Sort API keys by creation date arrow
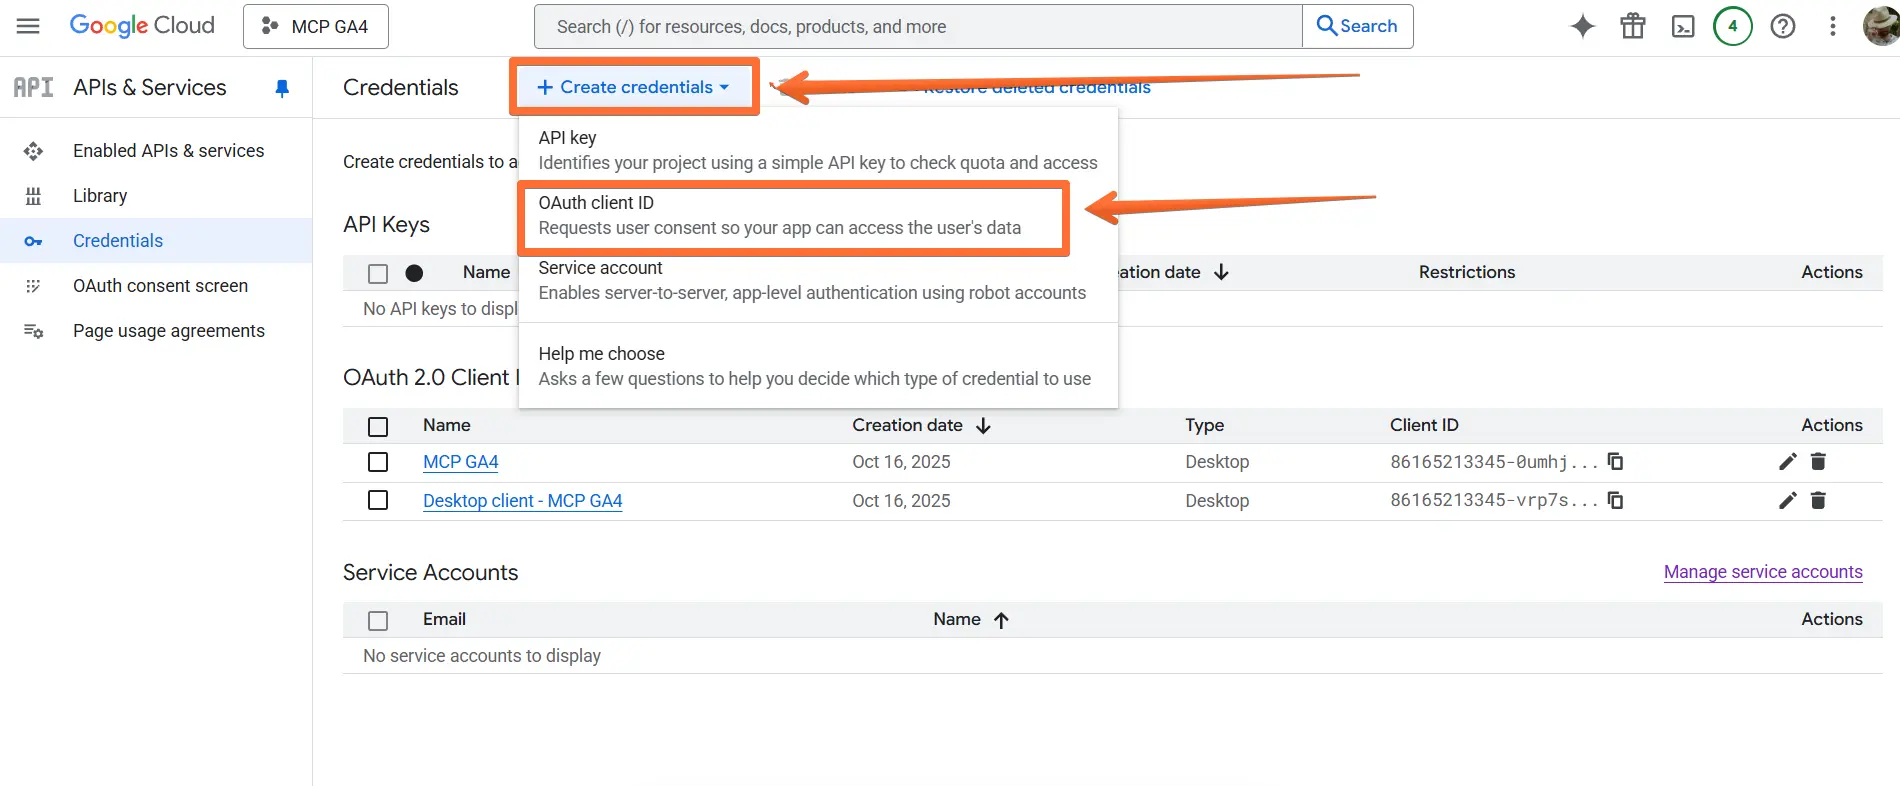This screenshot has height=786, width=1900. pos(1221,272)
